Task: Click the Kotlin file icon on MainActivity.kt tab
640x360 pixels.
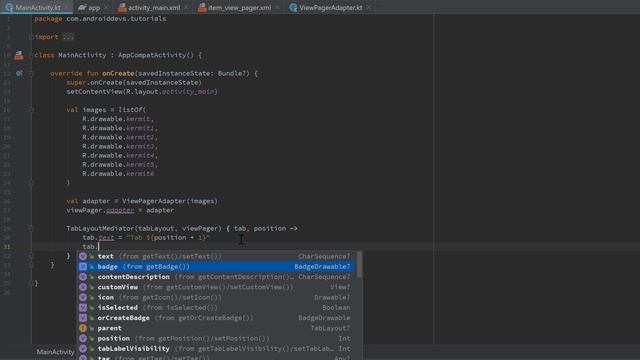Action: point(9,7)
